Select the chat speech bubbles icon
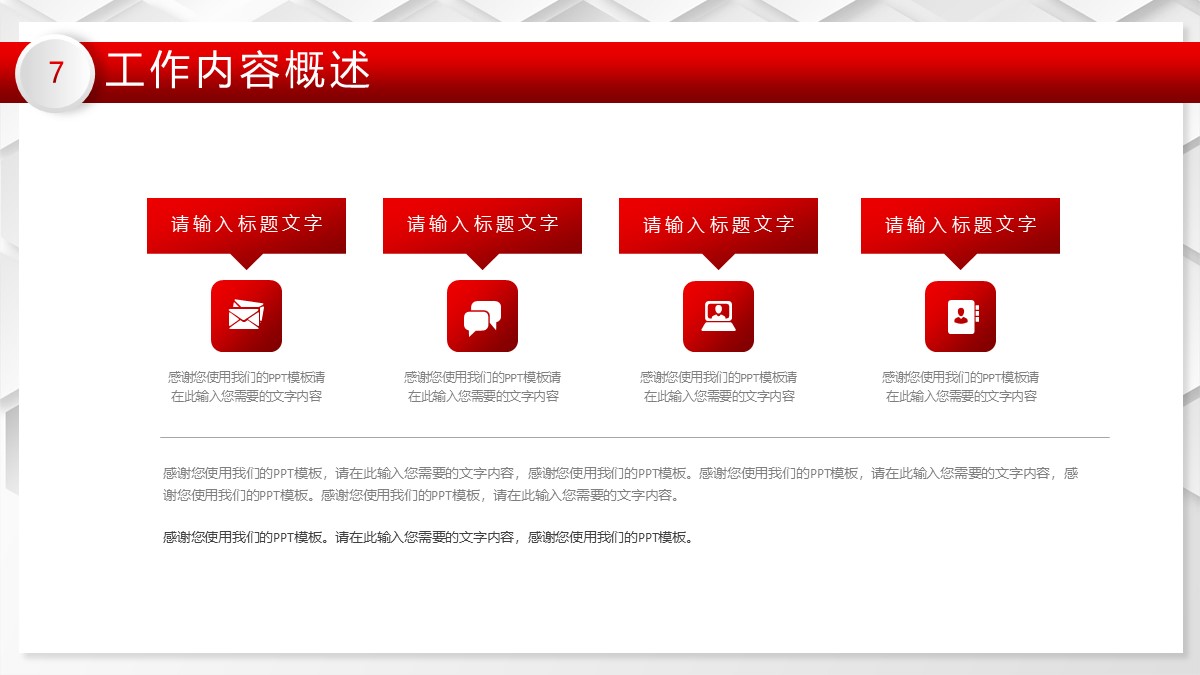Viewport: 1200px width, 675px height. coord(482,316)
